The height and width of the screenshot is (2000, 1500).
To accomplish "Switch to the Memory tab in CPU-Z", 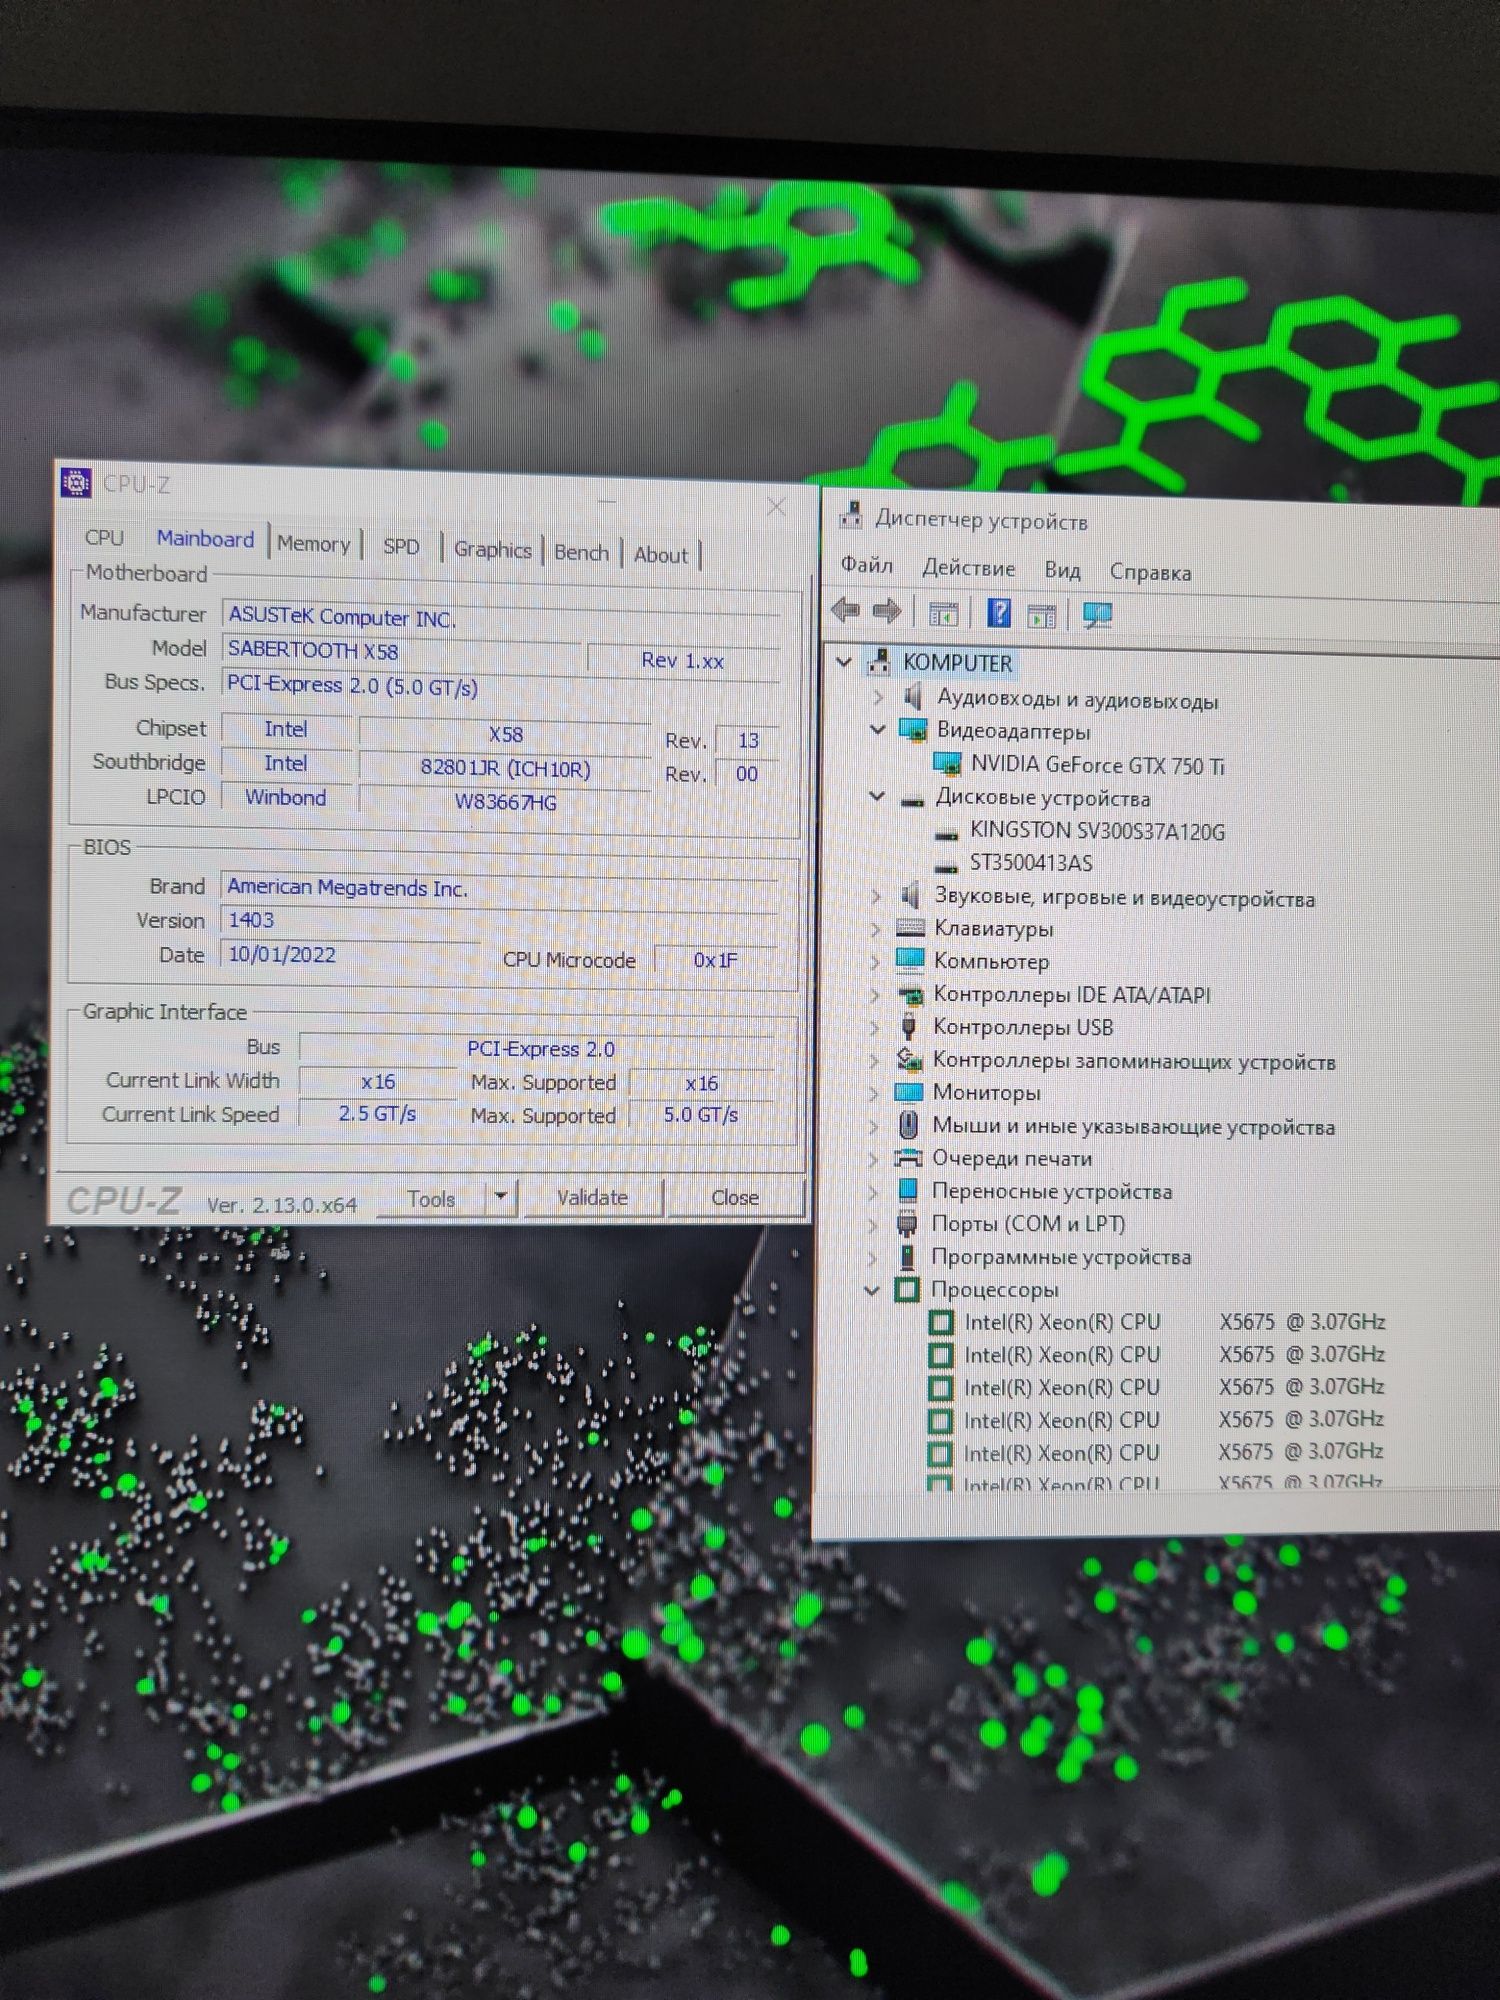I will click(314, 543).
